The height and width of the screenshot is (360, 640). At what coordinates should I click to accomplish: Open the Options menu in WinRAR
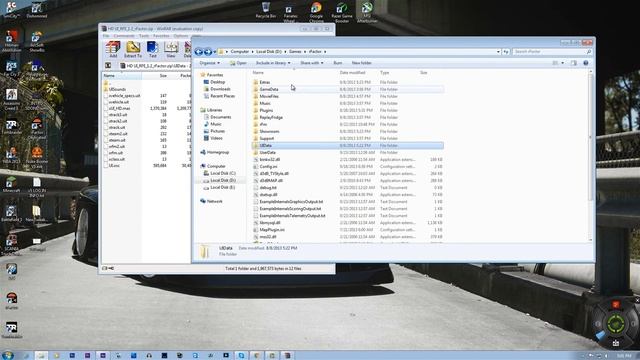pos(181,36)
